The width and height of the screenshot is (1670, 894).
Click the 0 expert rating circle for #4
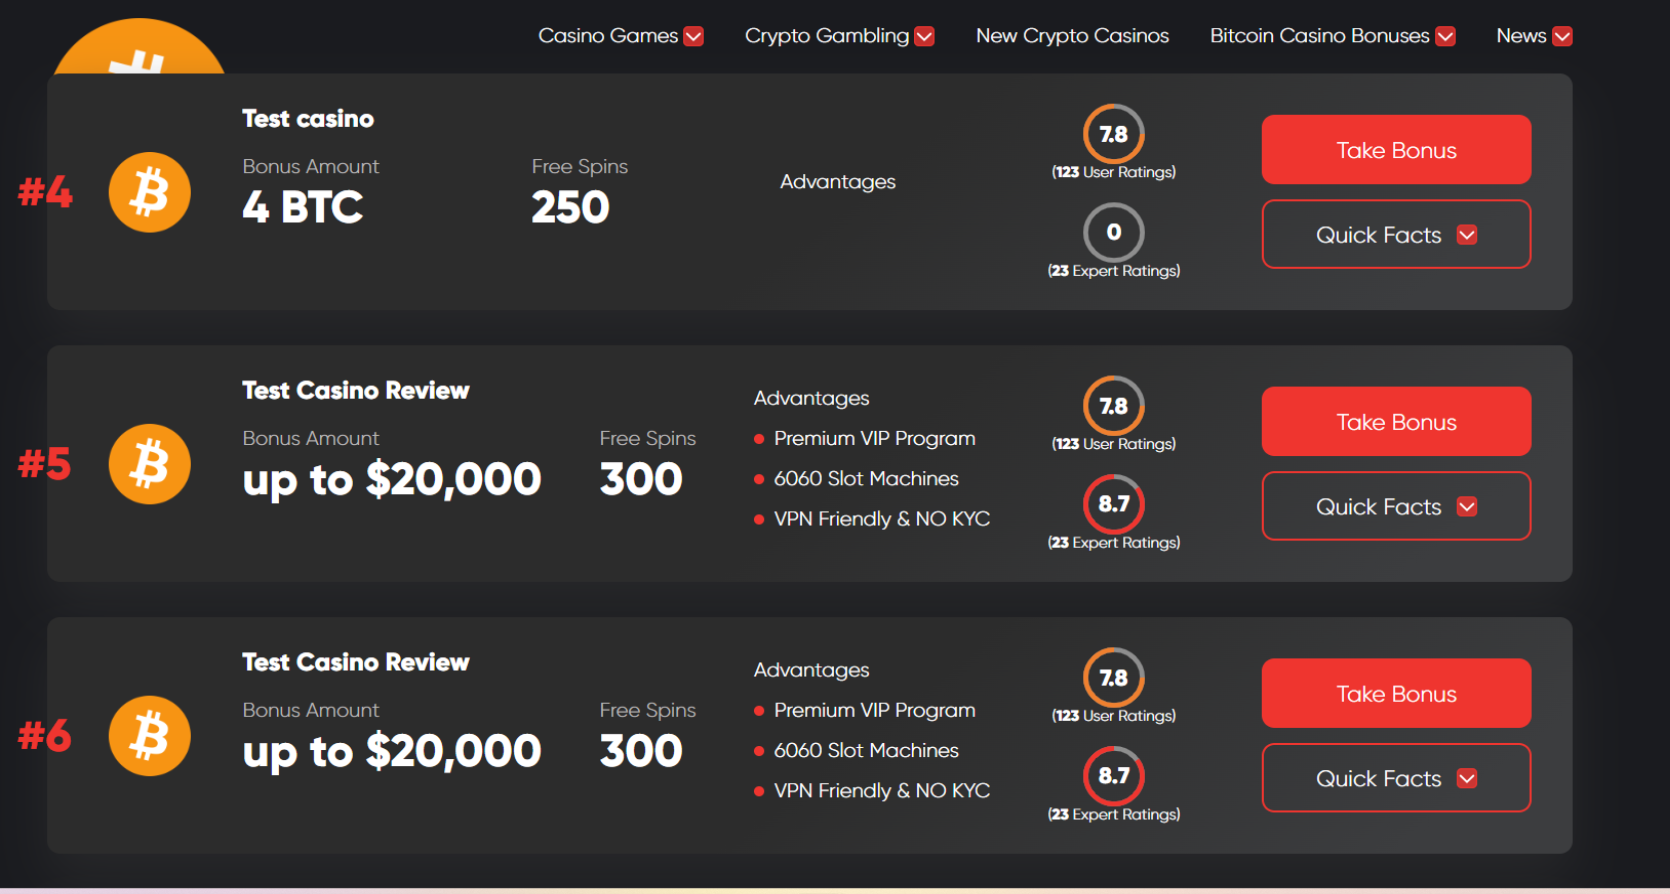coord(1113,232)
